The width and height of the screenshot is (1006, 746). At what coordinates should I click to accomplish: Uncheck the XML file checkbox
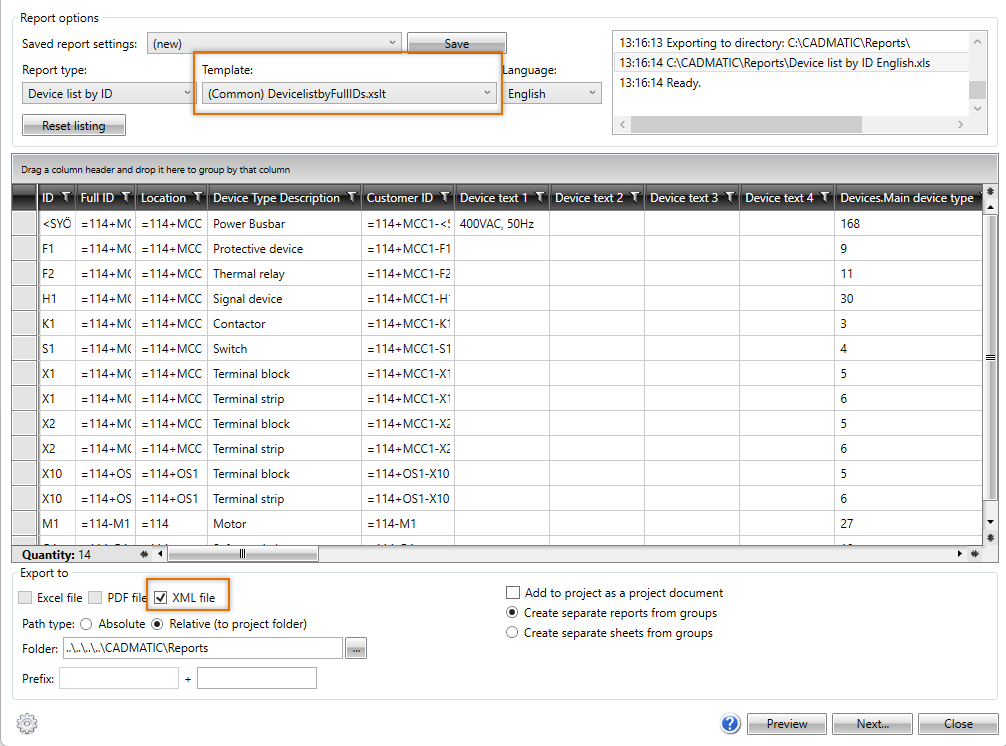[161, 598]
